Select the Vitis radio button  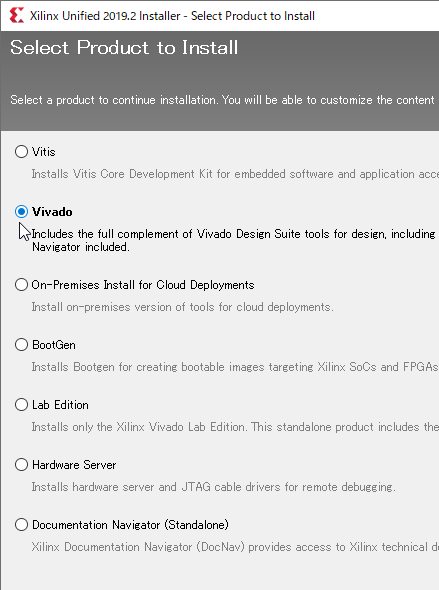[x=21, y=152]
